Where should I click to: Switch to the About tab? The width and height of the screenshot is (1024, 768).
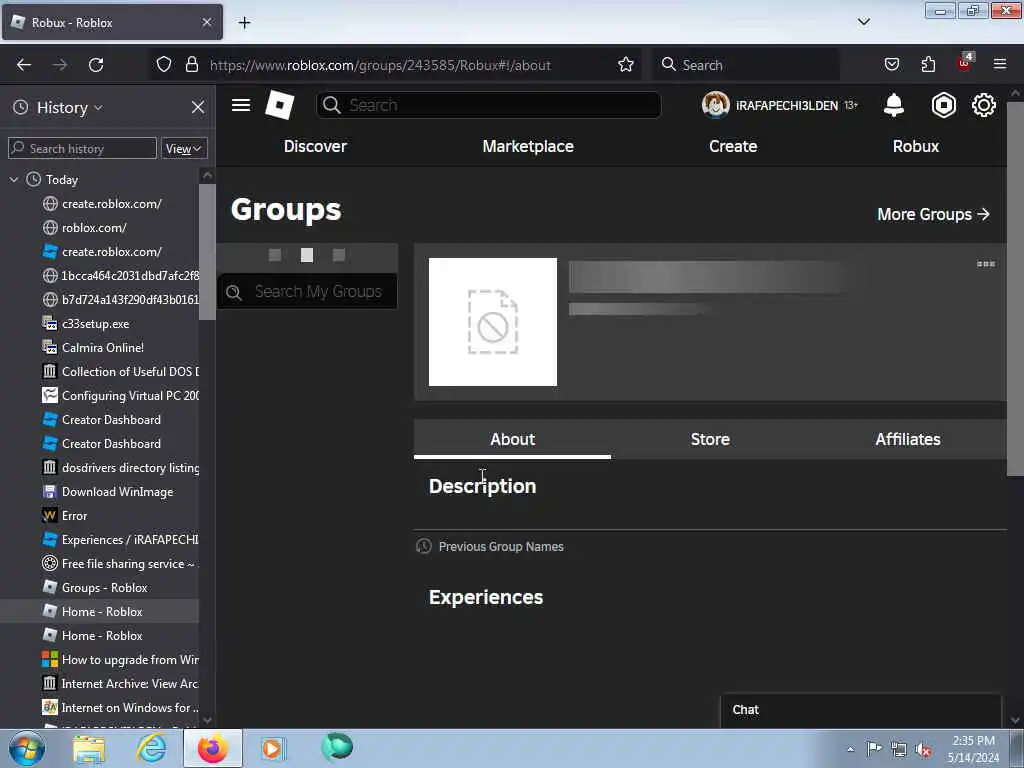click(513, 440)
